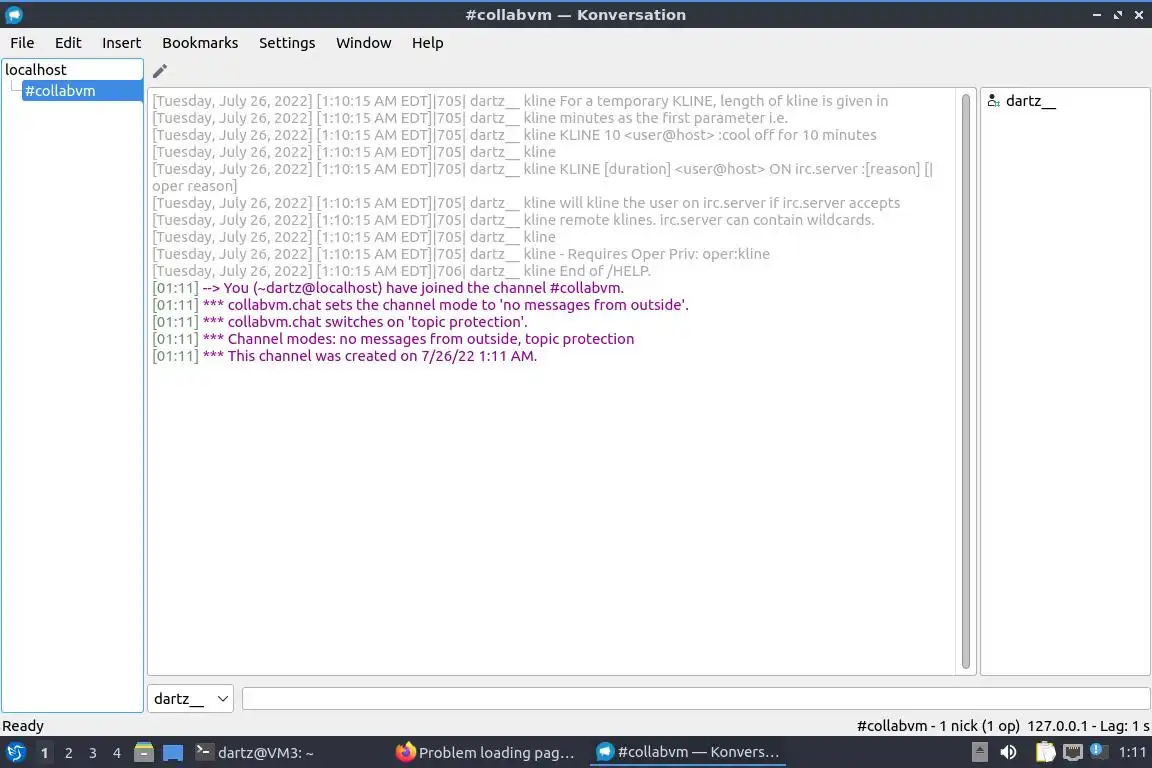Click the operator icon beside dartz__
Viewport: 1152px width, 768px height.
(993, 101)
